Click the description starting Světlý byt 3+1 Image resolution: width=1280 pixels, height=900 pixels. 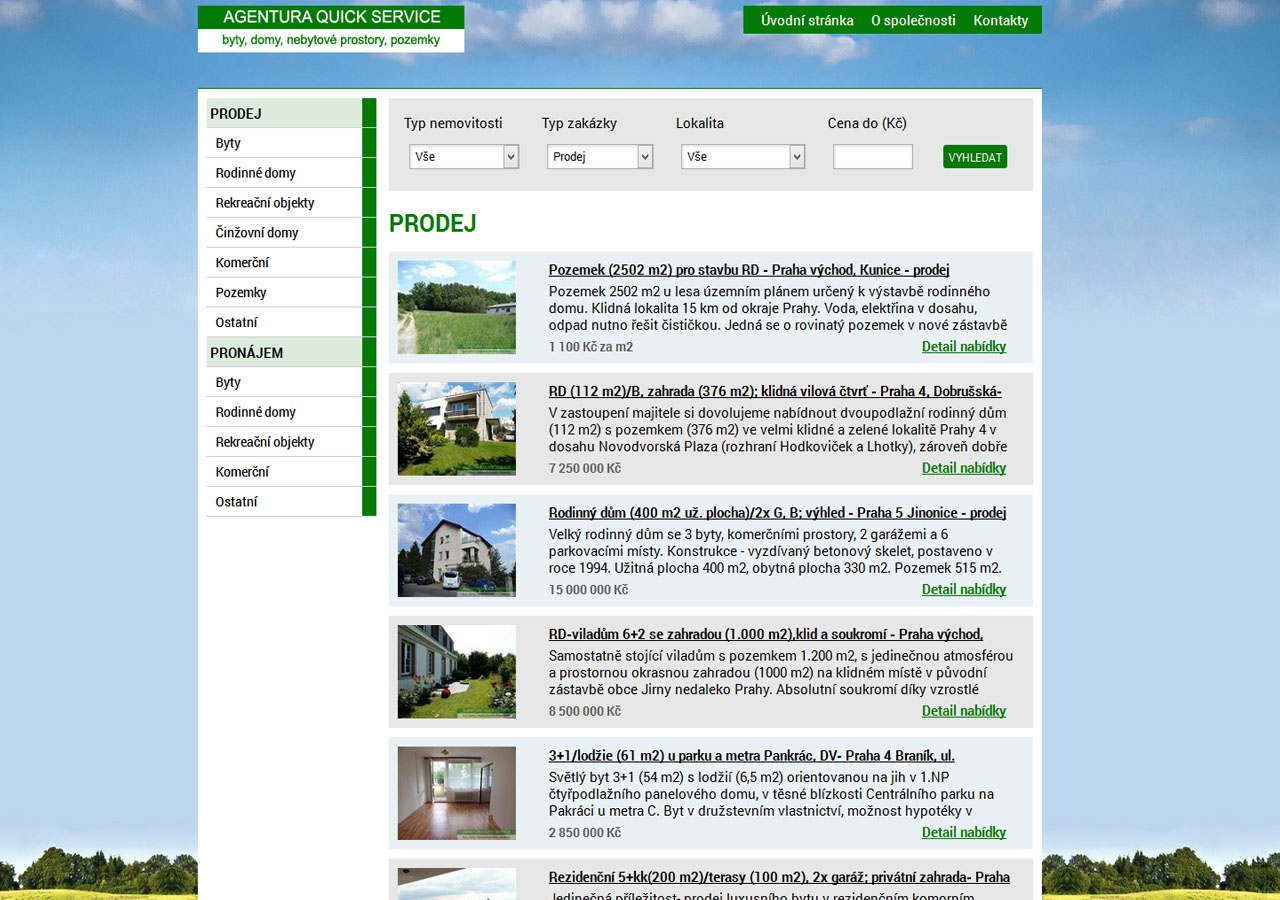pyautogui.click(x=771, y=794)
